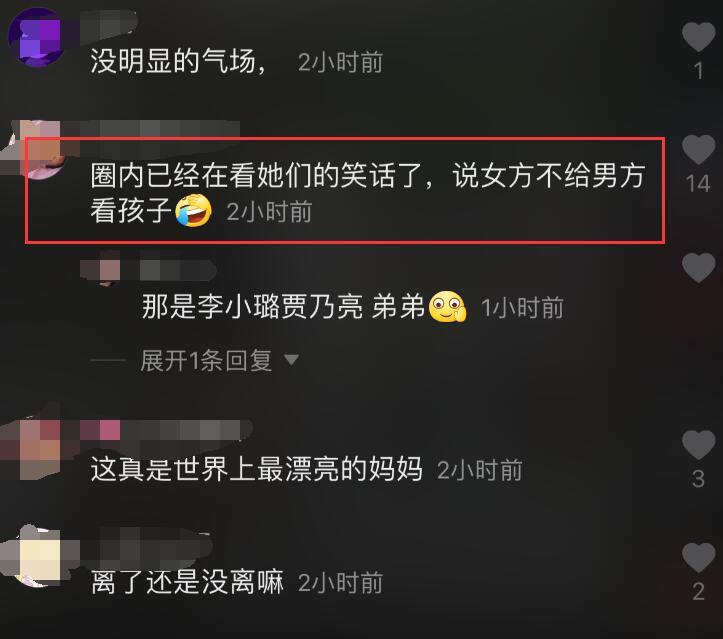This screenshot has height=639, width=723.
Task: Tap the comment "这真是世界上最漂亮的妈妈"
Action: [x=256, y=469]
